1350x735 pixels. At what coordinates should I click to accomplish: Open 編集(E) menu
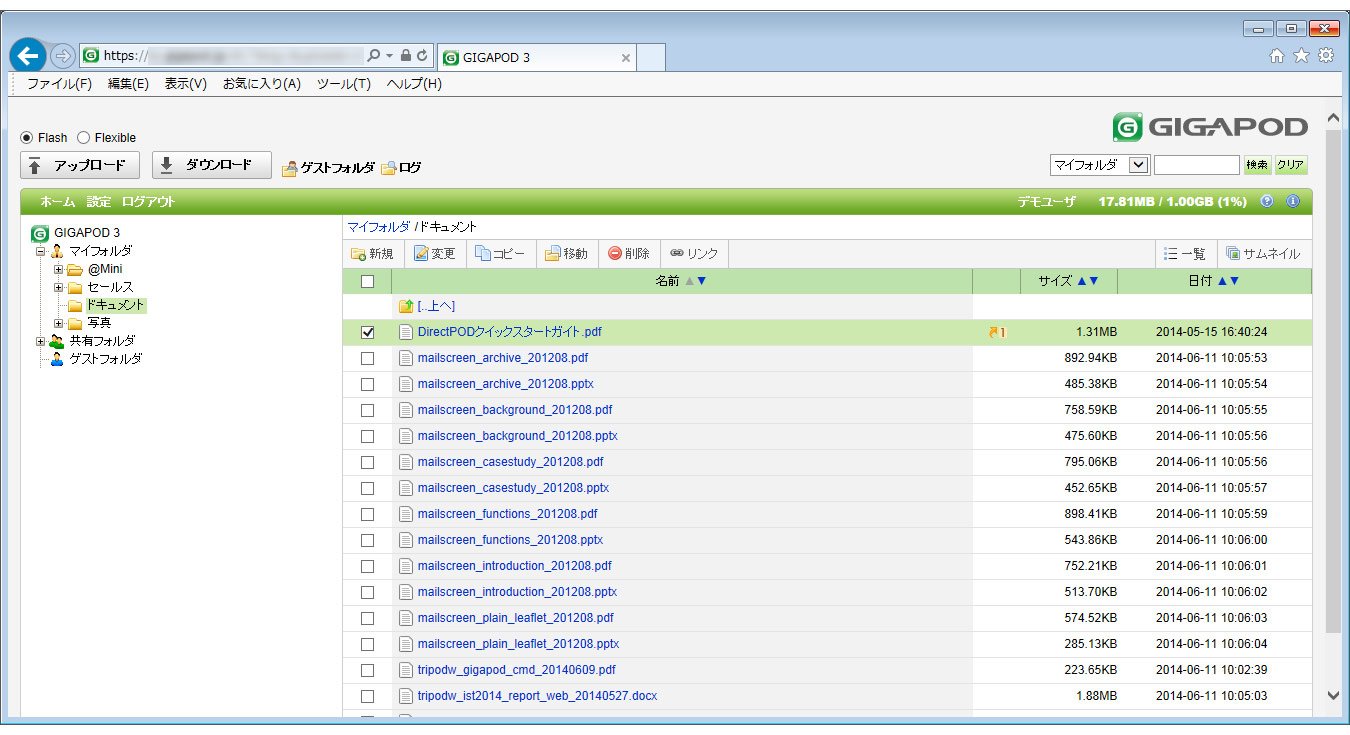(x=128, y=84)
